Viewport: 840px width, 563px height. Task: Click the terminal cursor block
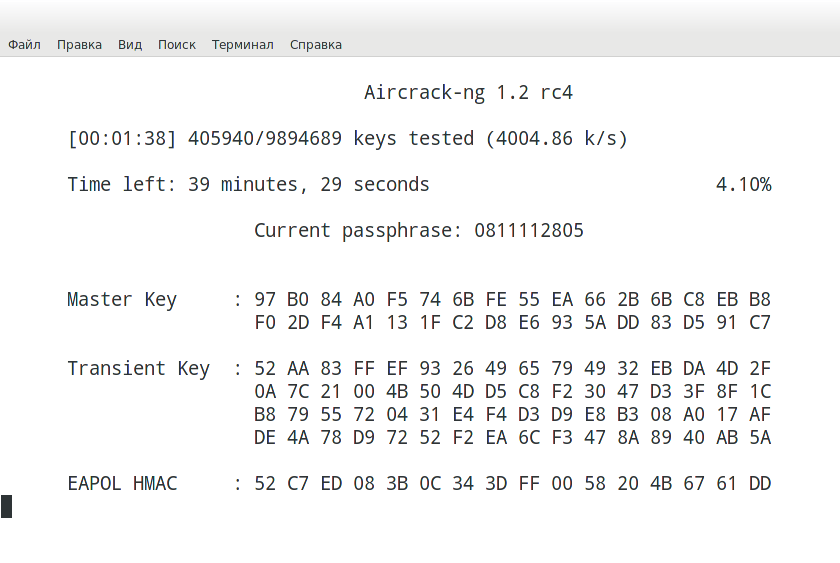pyautogui.click(x=7, y=506)
